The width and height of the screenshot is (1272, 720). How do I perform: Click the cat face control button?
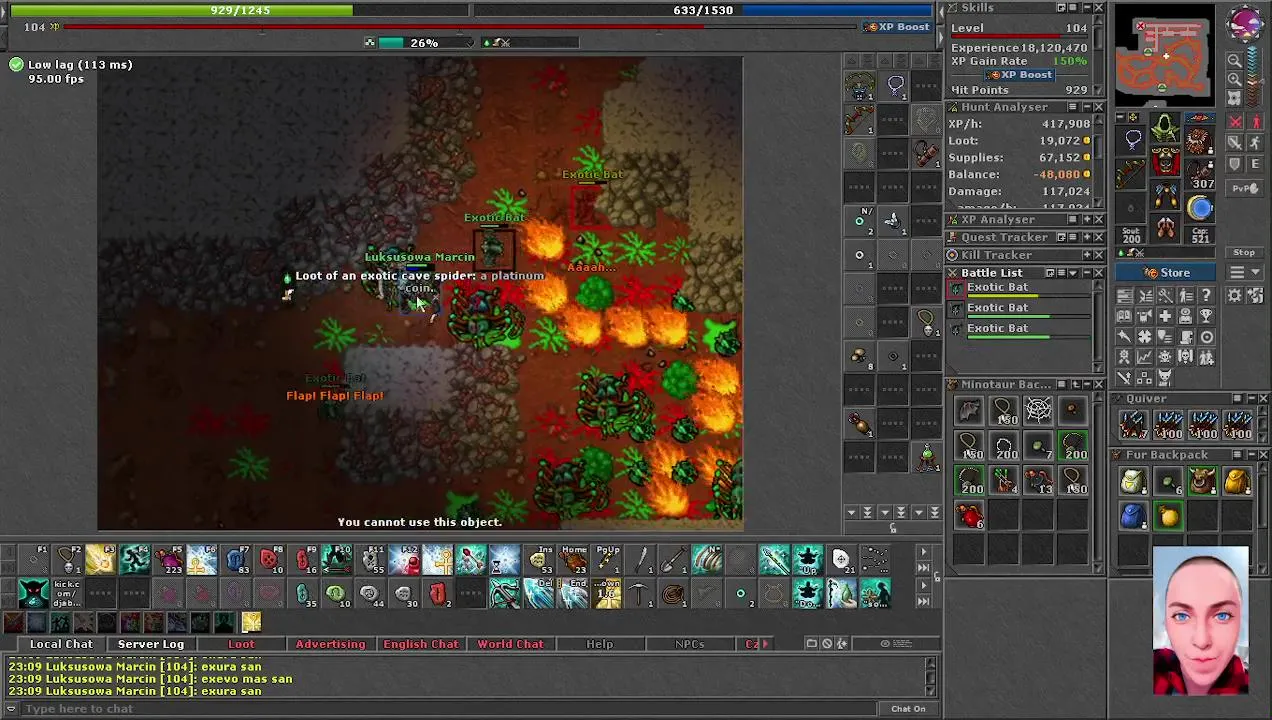pos(1165,377)
